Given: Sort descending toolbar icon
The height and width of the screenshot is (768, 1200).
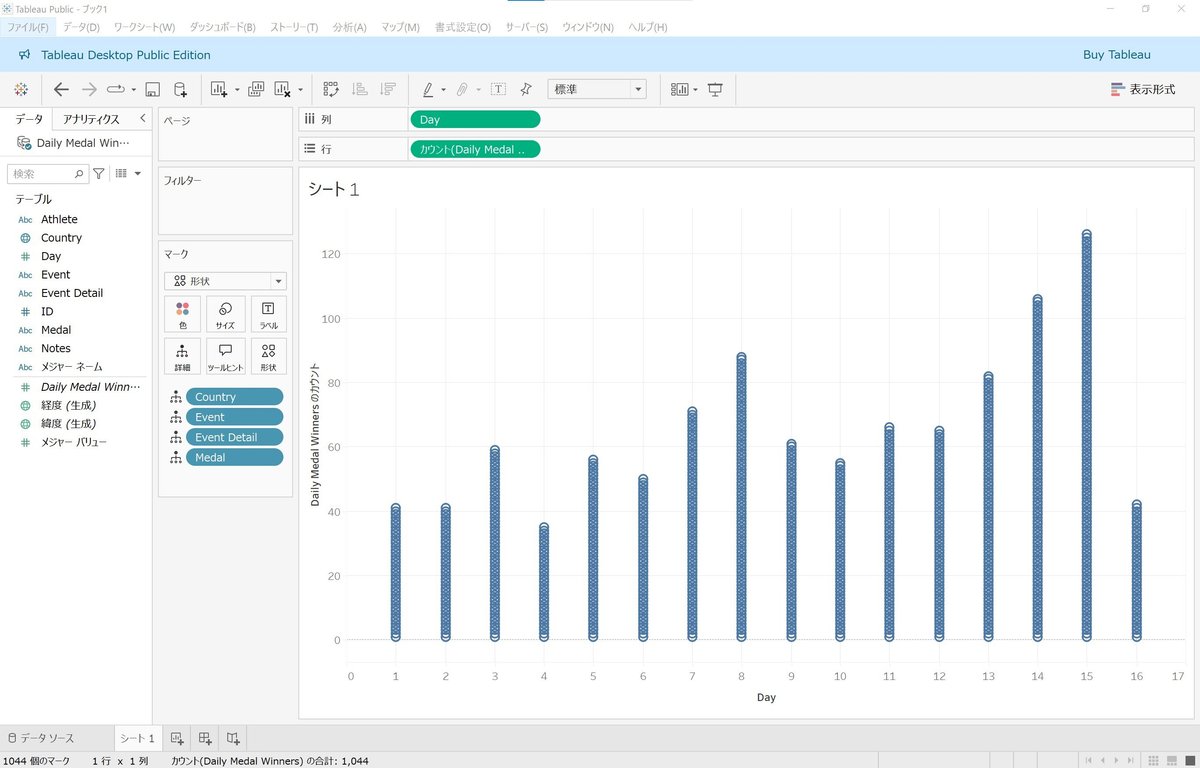Looking at the screenshot, I should coord(388,89).
